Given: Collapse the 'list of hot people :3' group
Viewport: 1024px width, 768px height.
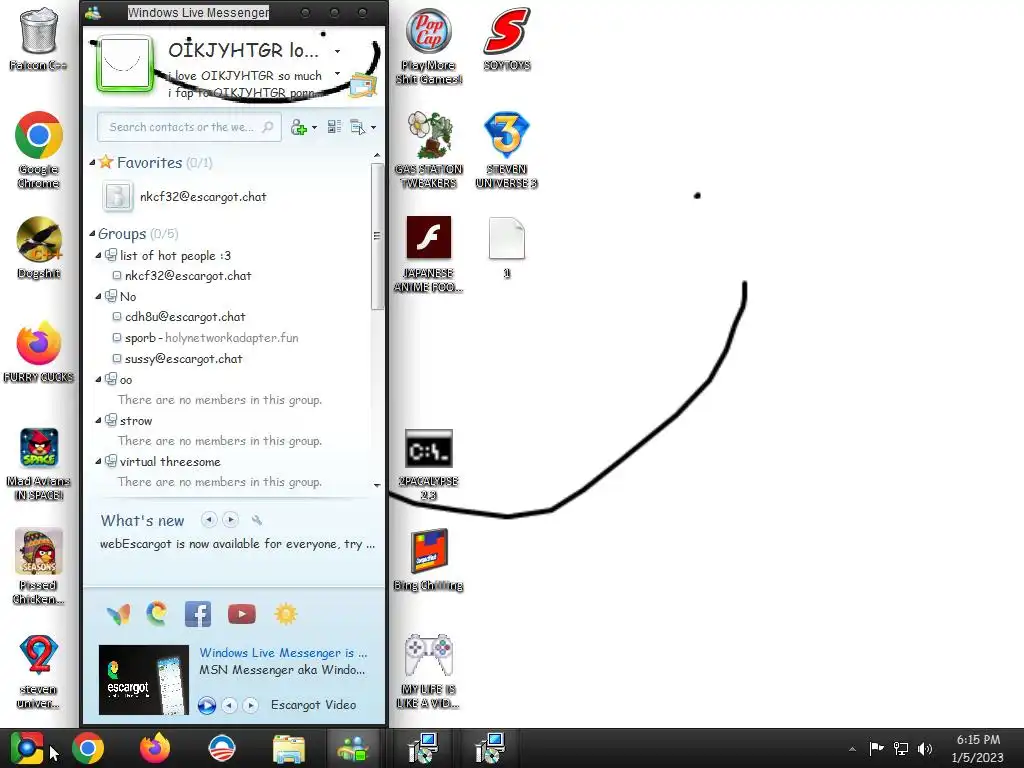Looking at the screenshot, I should 99,255.
